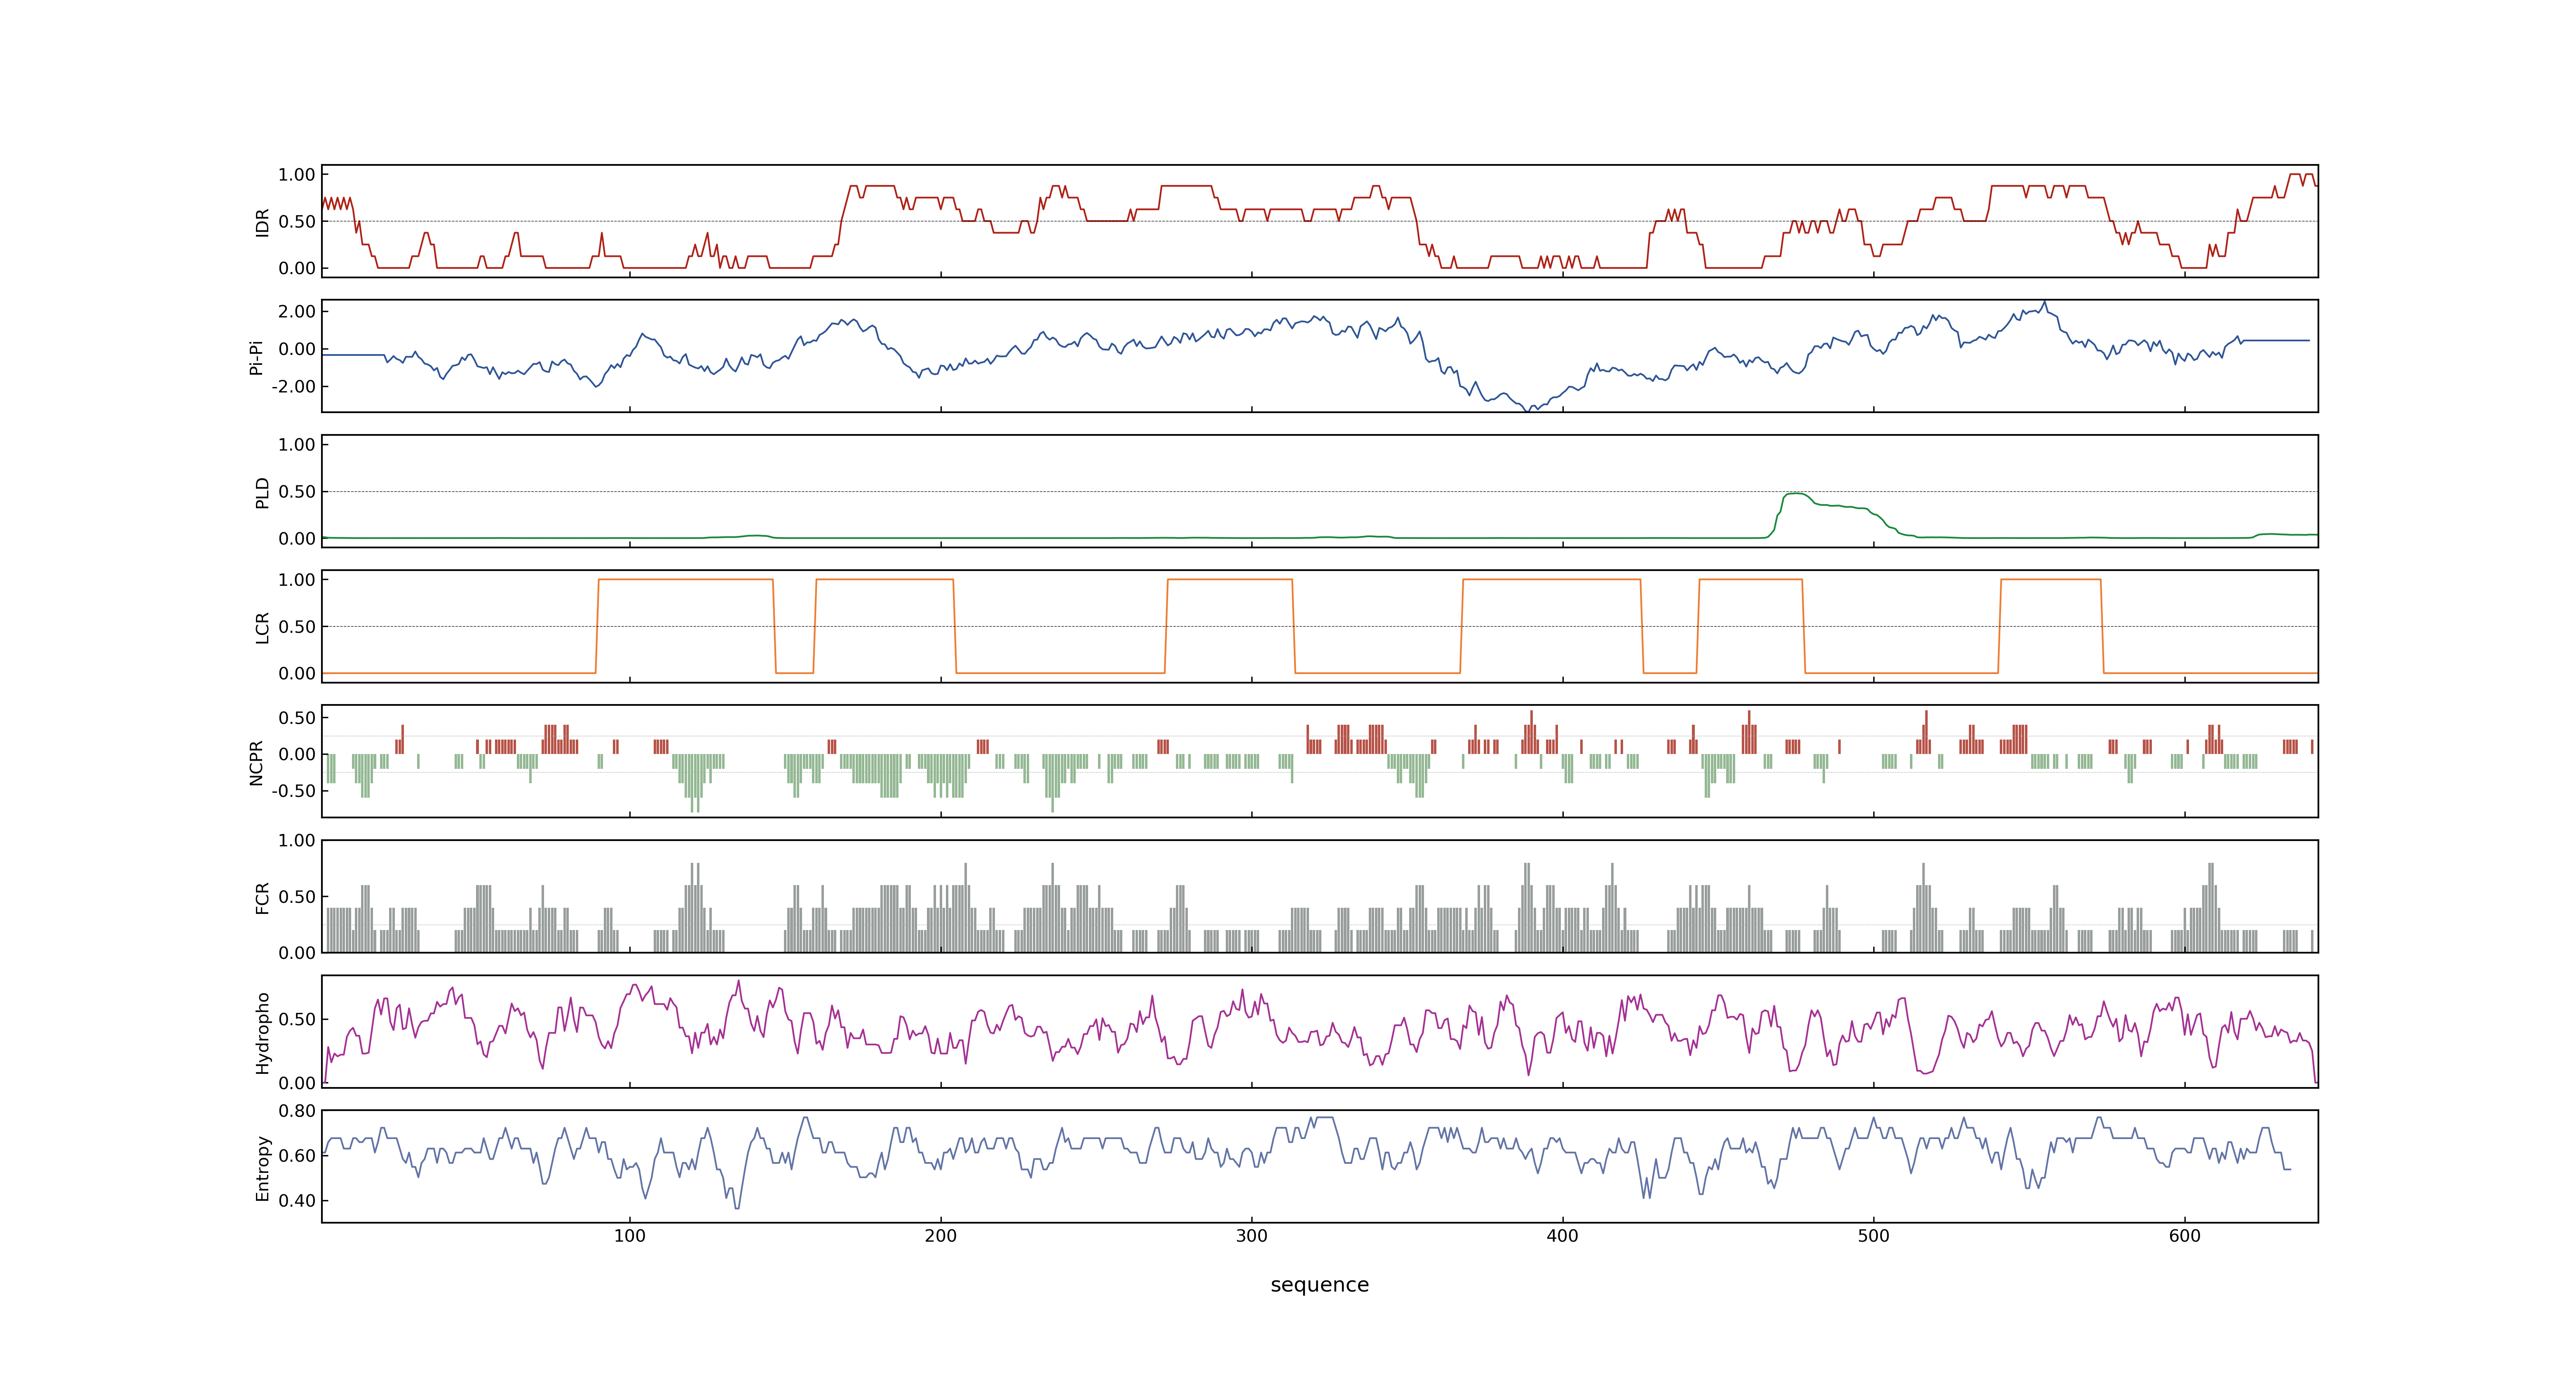Click x-axis tick label 600
Screen dimensions: 2576x1374
click(x=2184, y=1236)
